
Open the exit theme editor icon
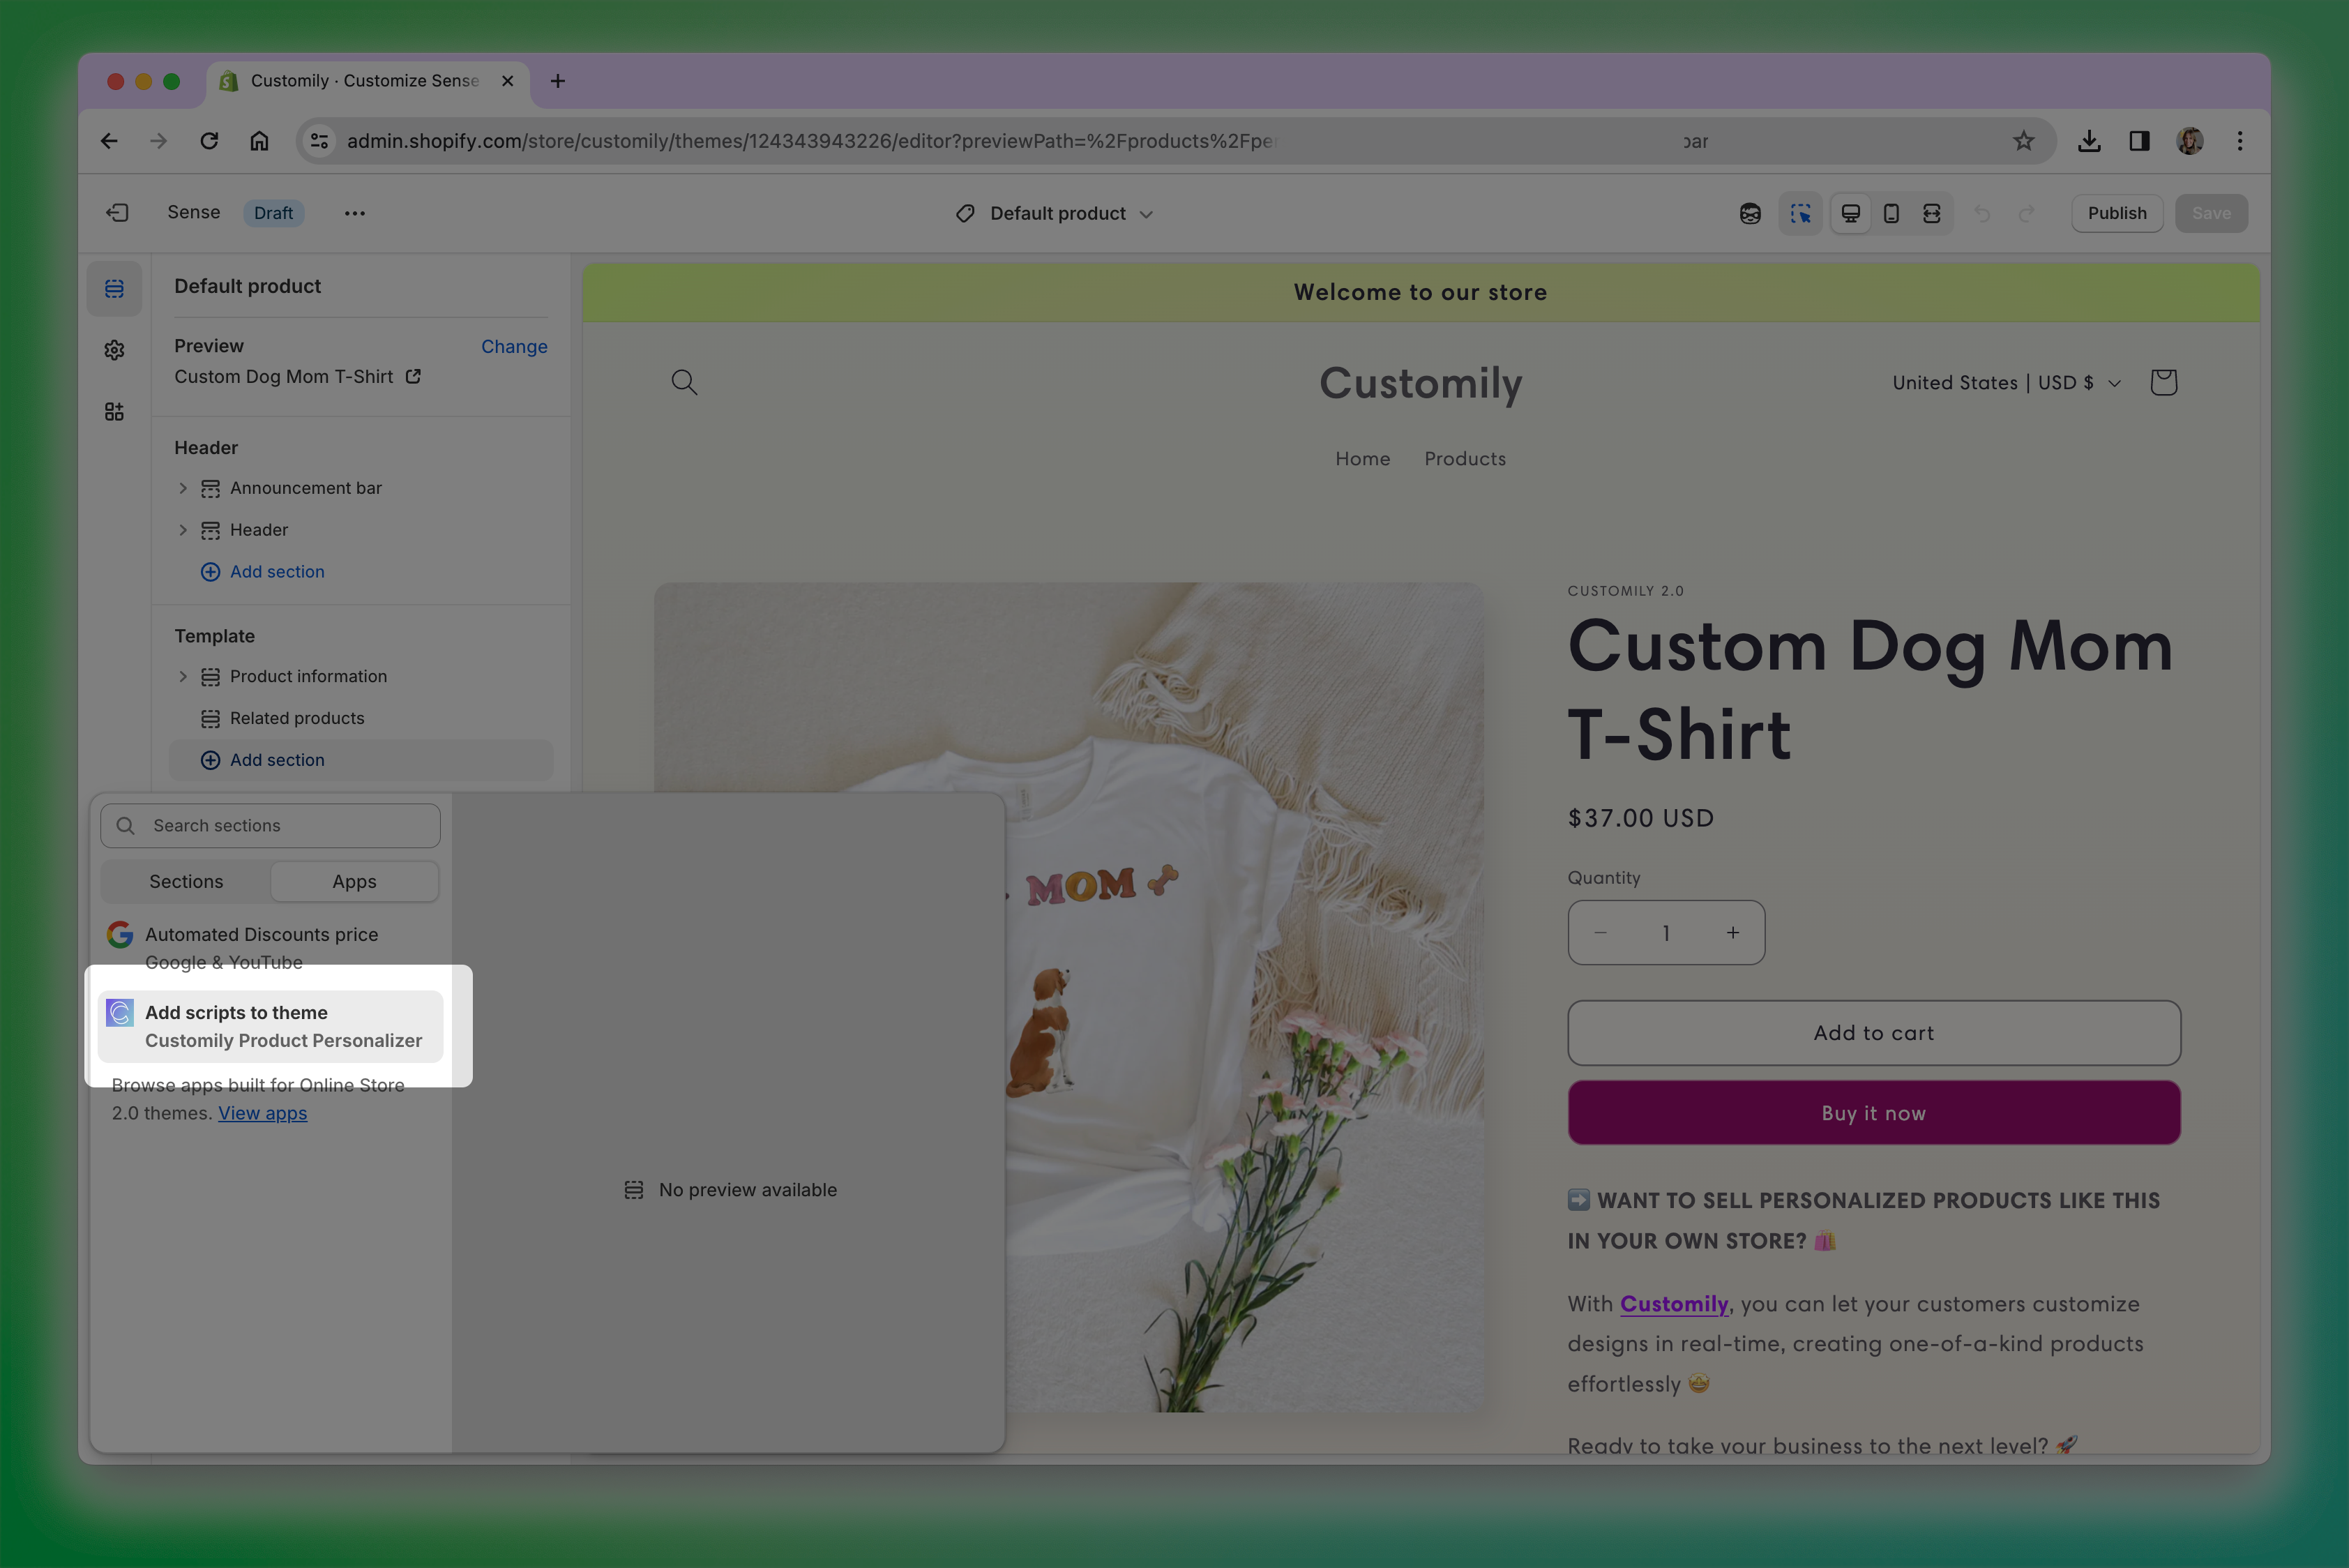point(117,212)
